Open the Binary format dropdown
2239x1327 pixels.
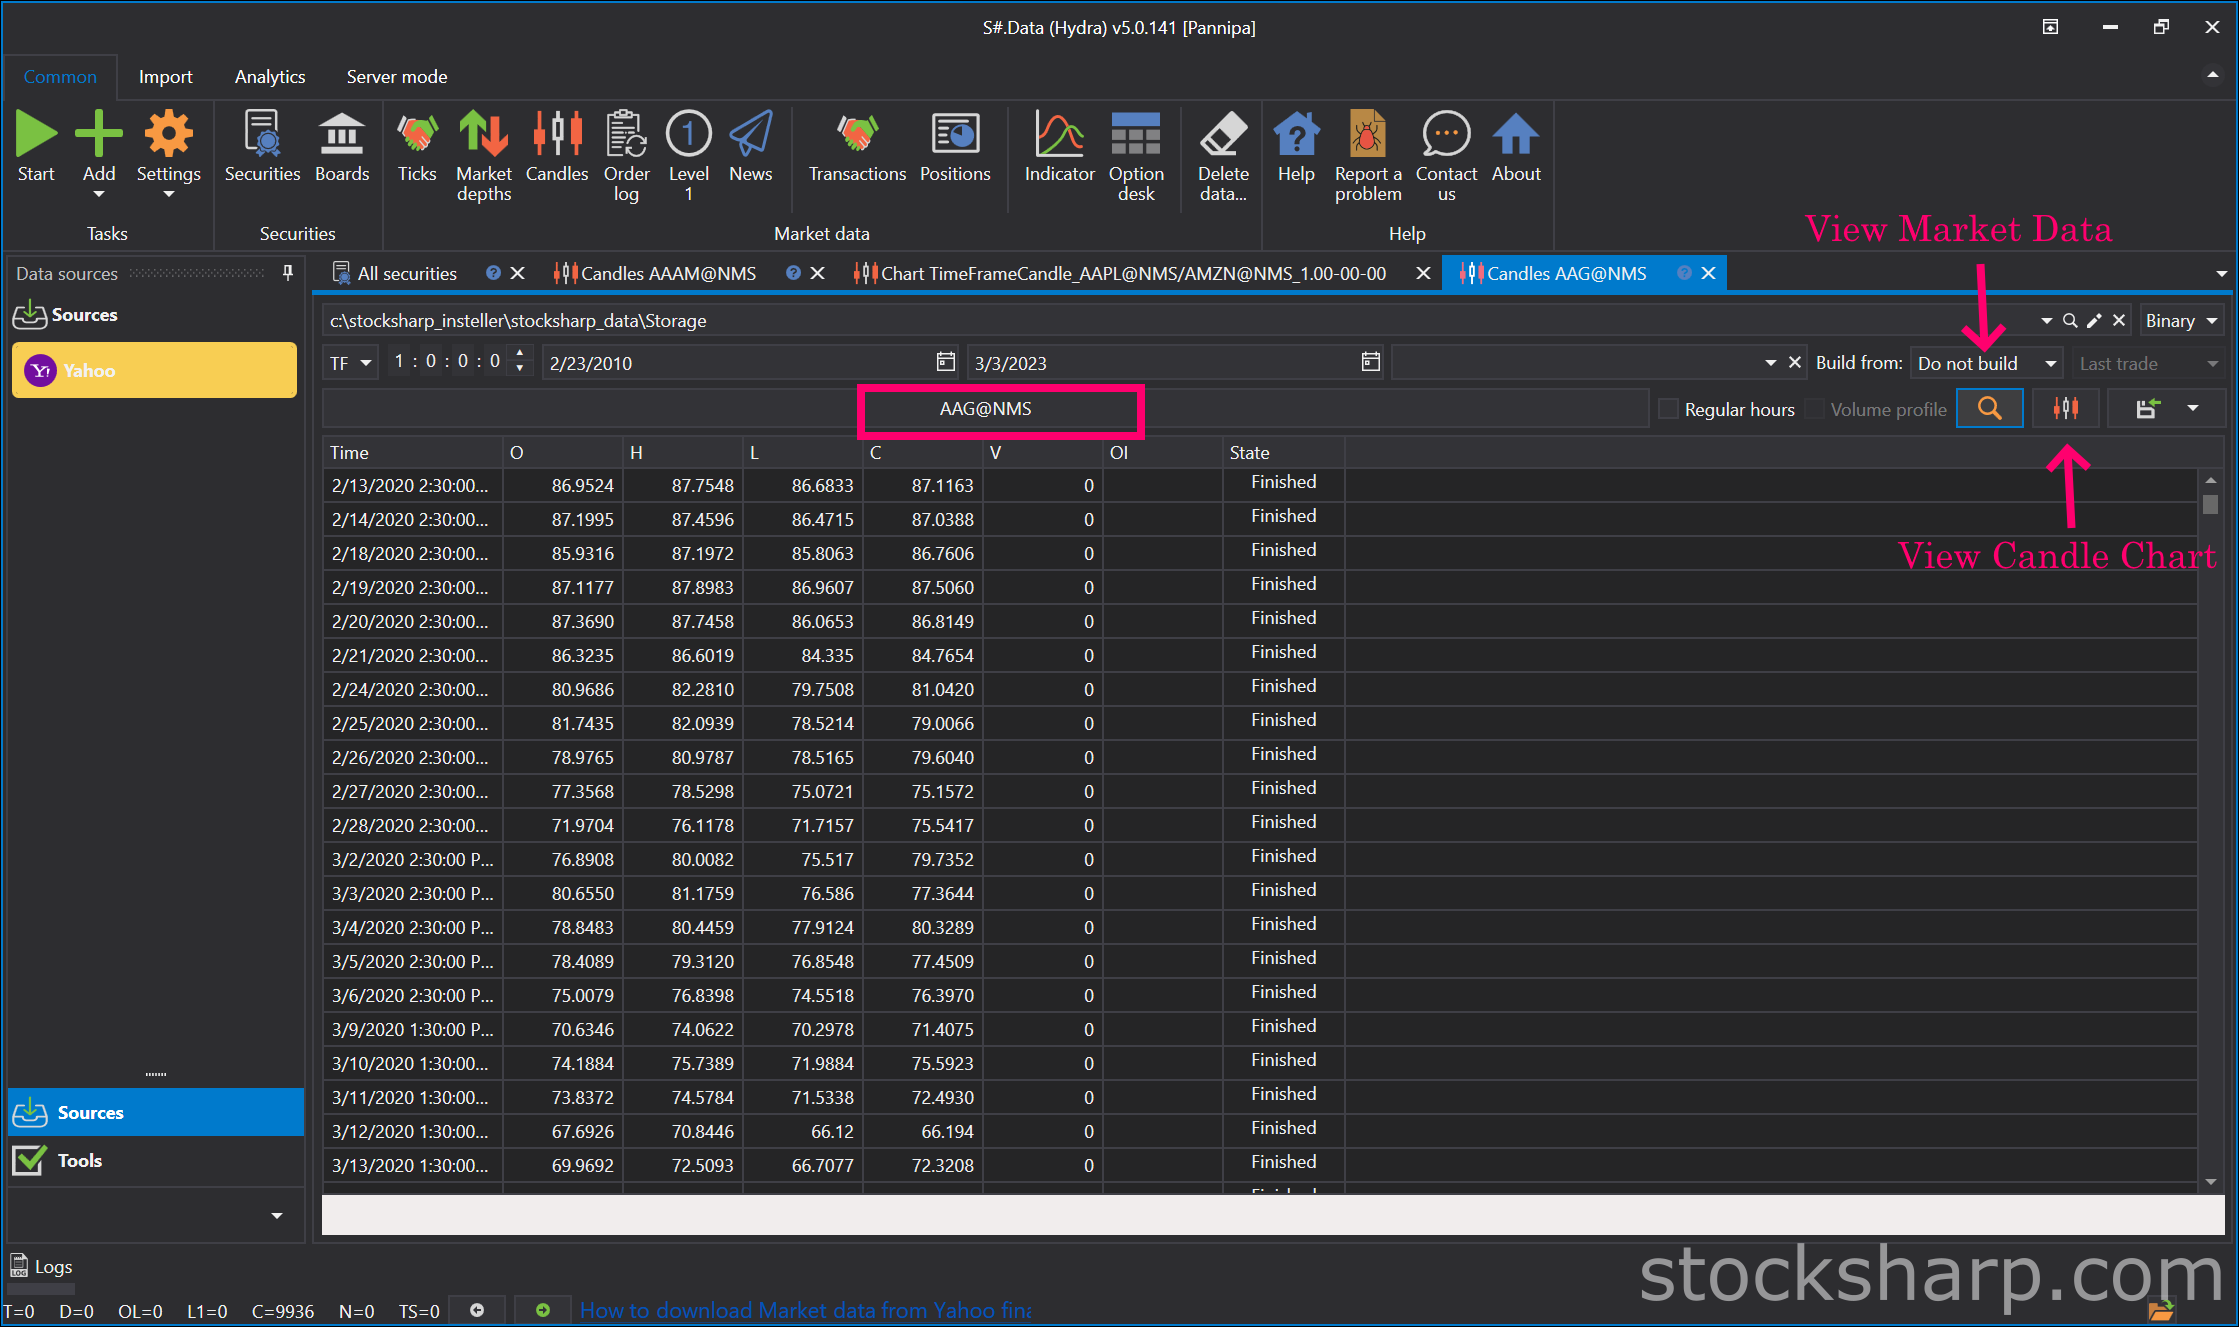[2182, 321]
